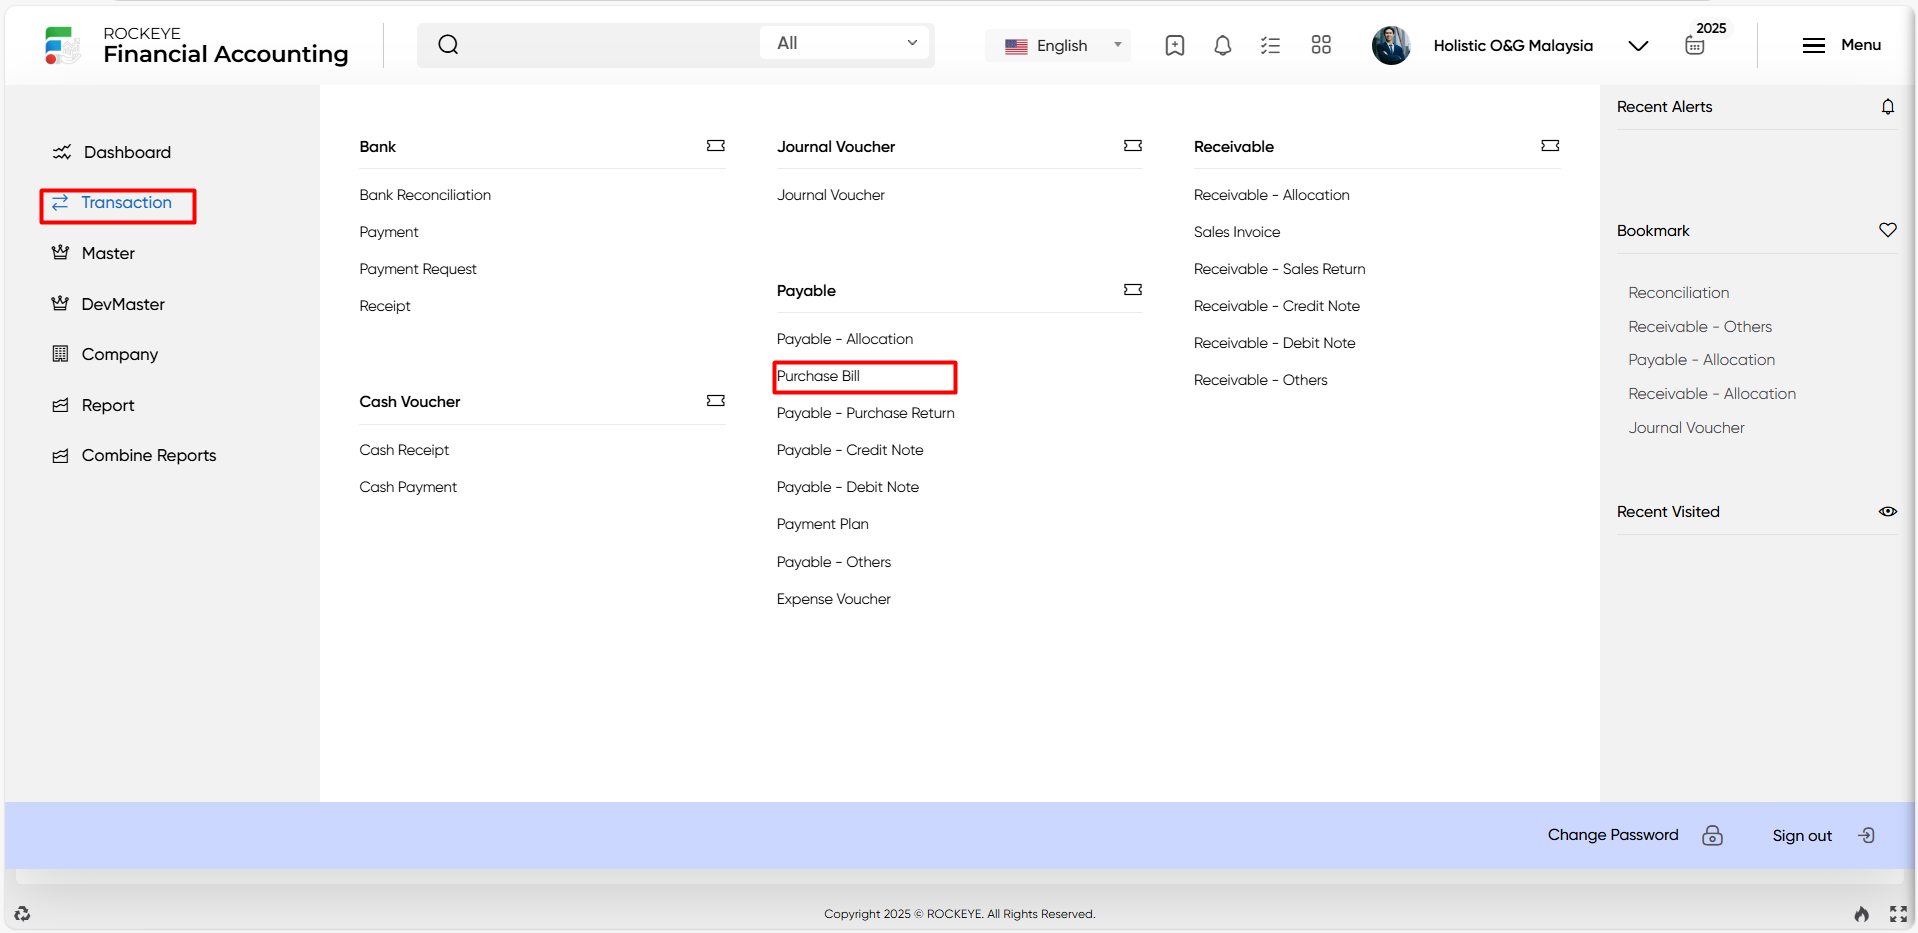Open Payable - Credit Note
This screenshot has width=1918, height=933.
pos(850,450)
